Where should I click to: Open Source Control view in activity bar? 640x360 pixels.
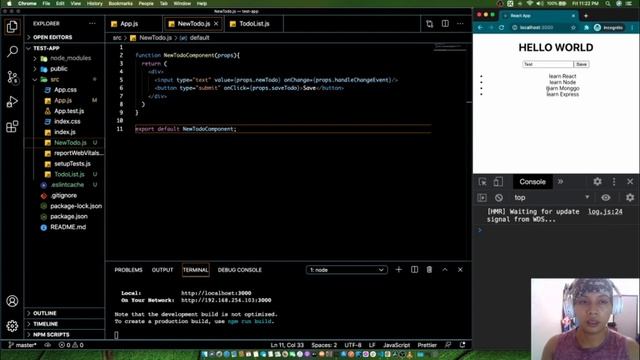click(x=12, y=77)
